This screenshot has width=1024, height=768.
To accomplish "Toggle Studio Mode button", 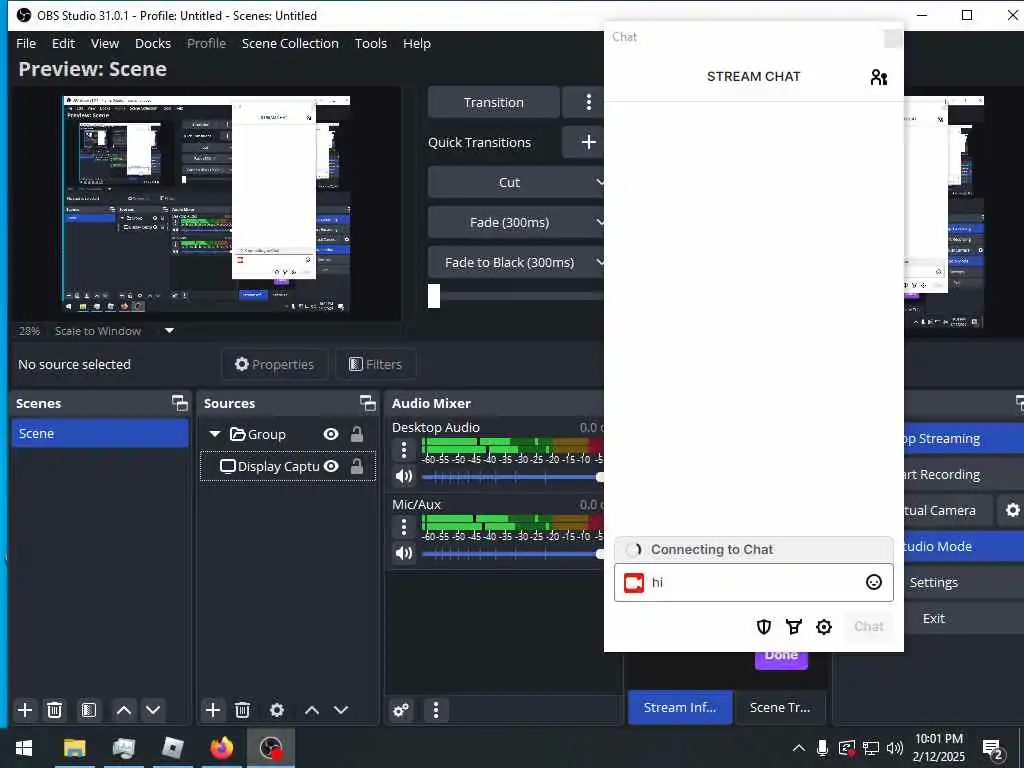I will click(964, 546).
